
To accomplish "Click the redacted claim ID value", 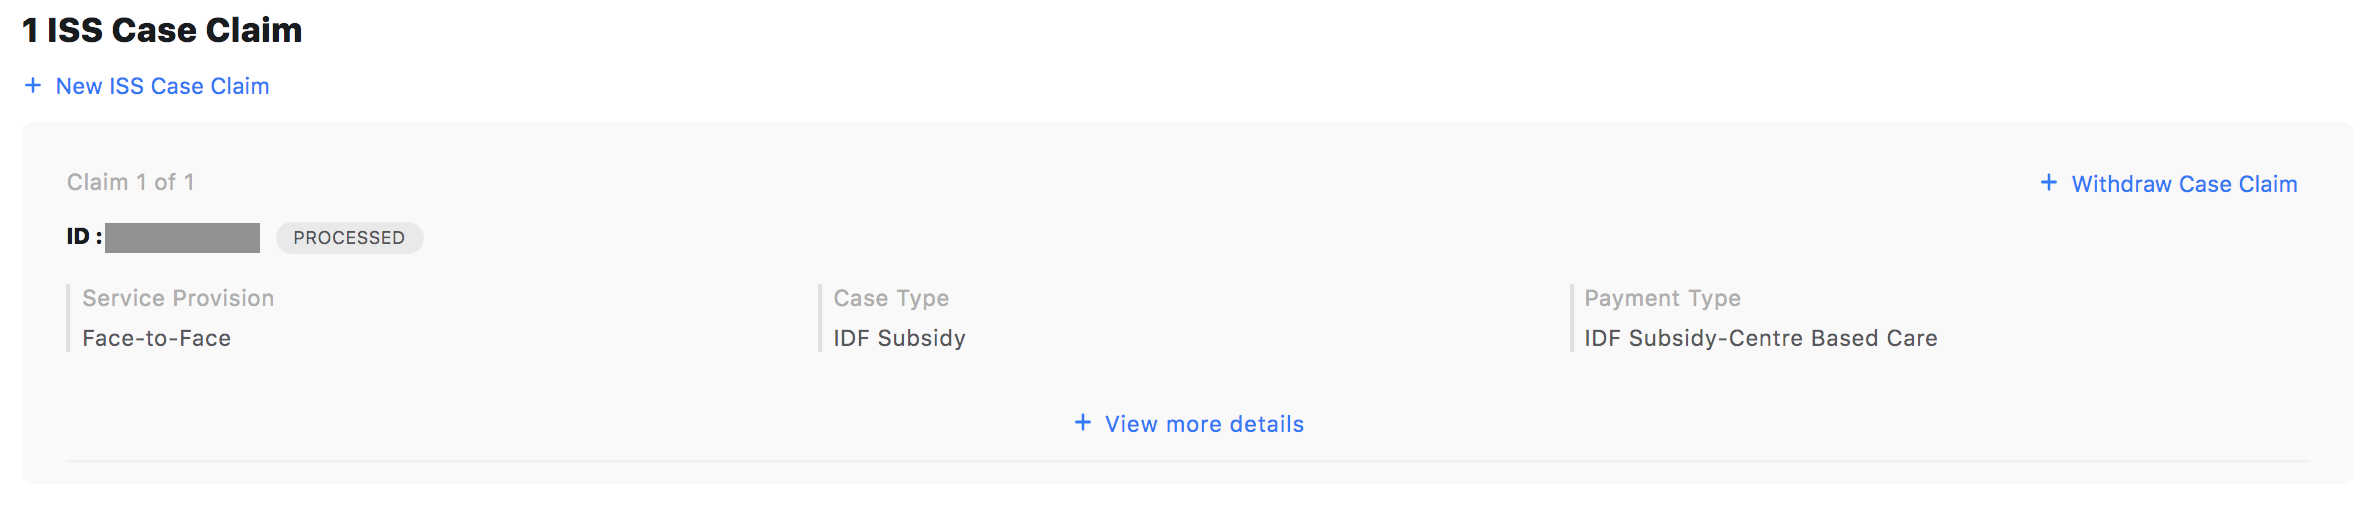I will [182, 238].
